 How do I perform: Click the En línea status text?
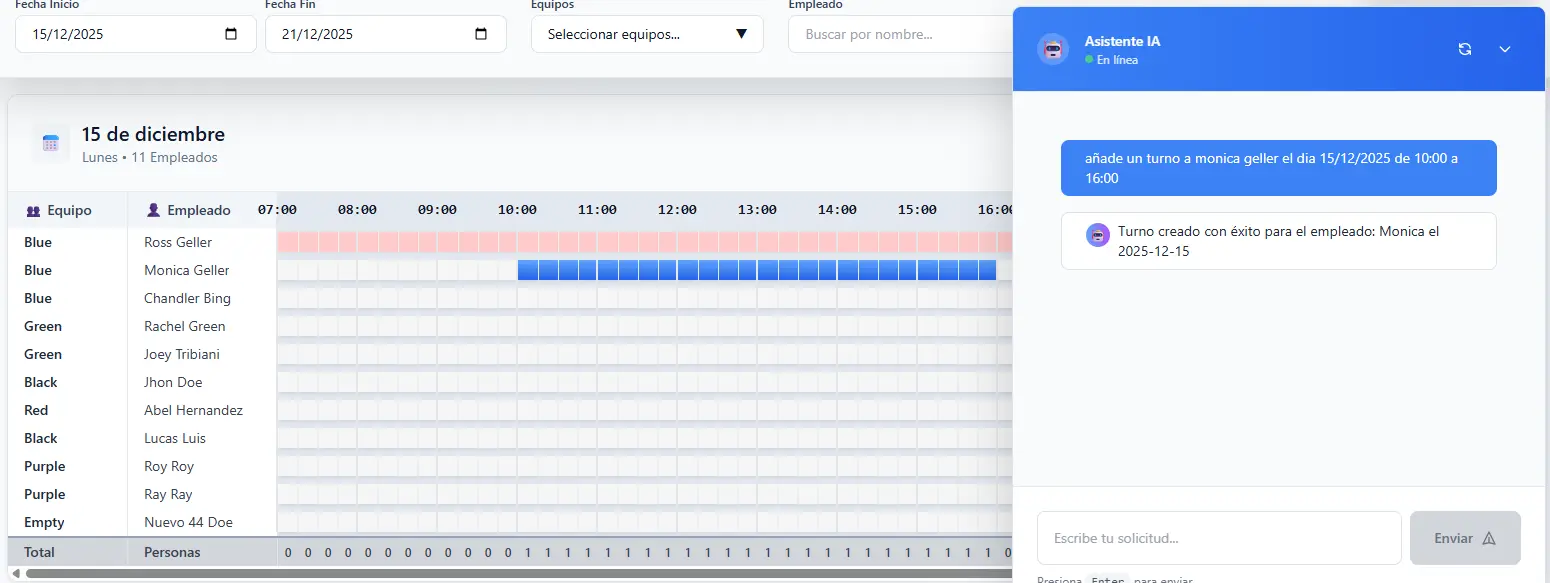tap(1117, 60)
